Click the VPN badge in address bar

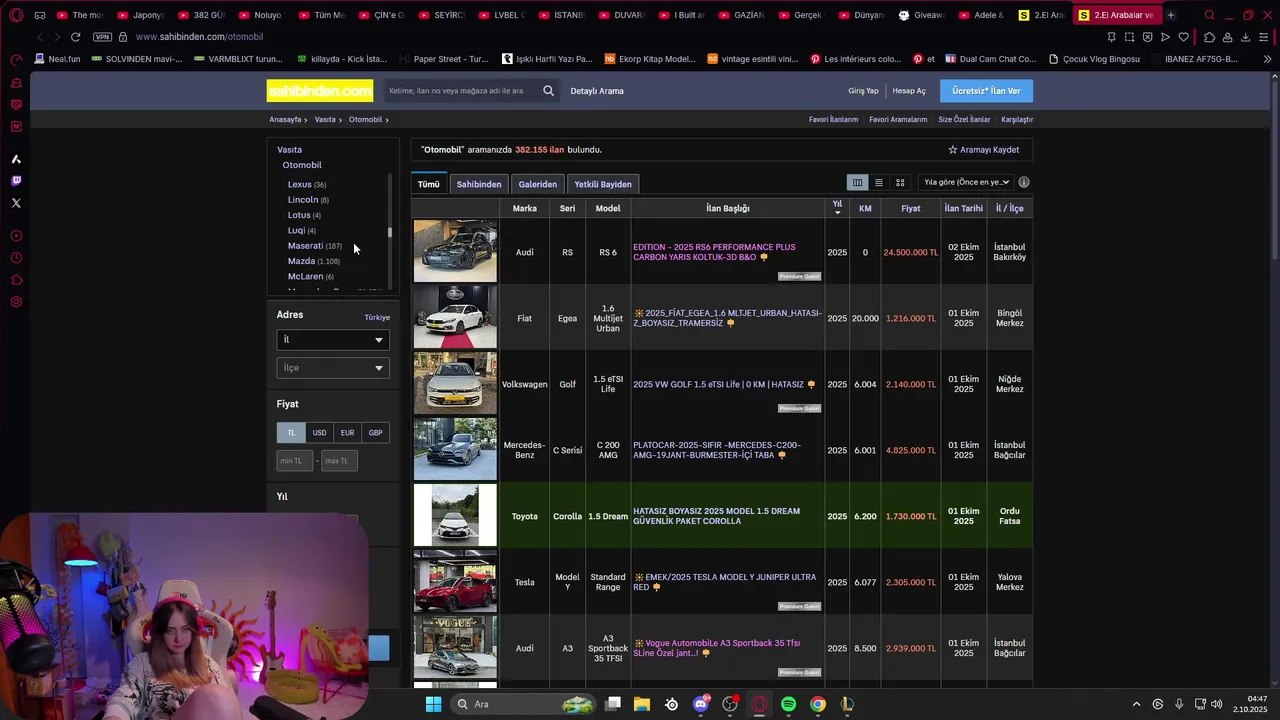point(102,37)
